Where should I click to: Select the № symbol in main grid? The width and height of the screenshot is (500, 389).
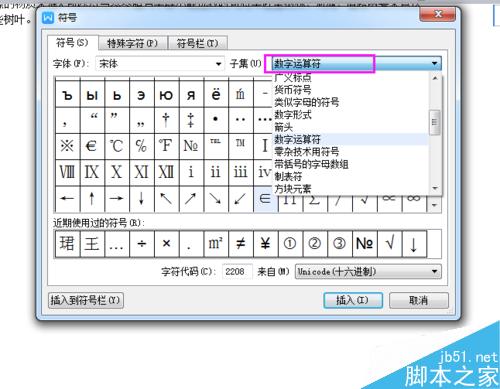[191, 146]
